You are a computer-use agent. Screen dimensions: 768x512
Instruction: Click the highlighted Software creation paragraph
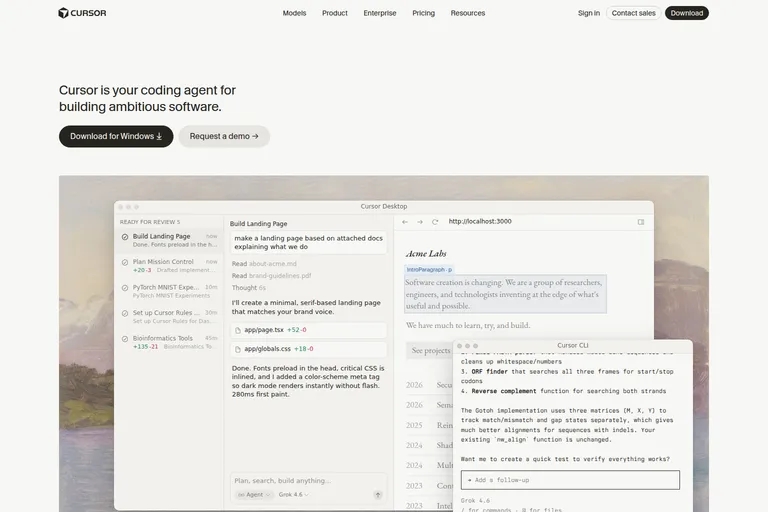(505, 294)
